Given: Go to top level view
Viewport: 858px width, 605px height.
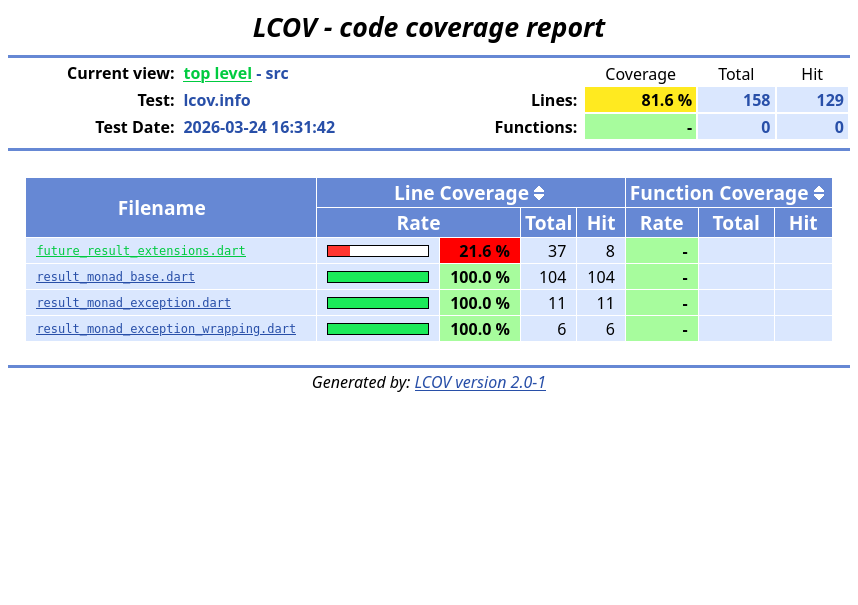Looking at the screenshot, I should pos(217,74).
